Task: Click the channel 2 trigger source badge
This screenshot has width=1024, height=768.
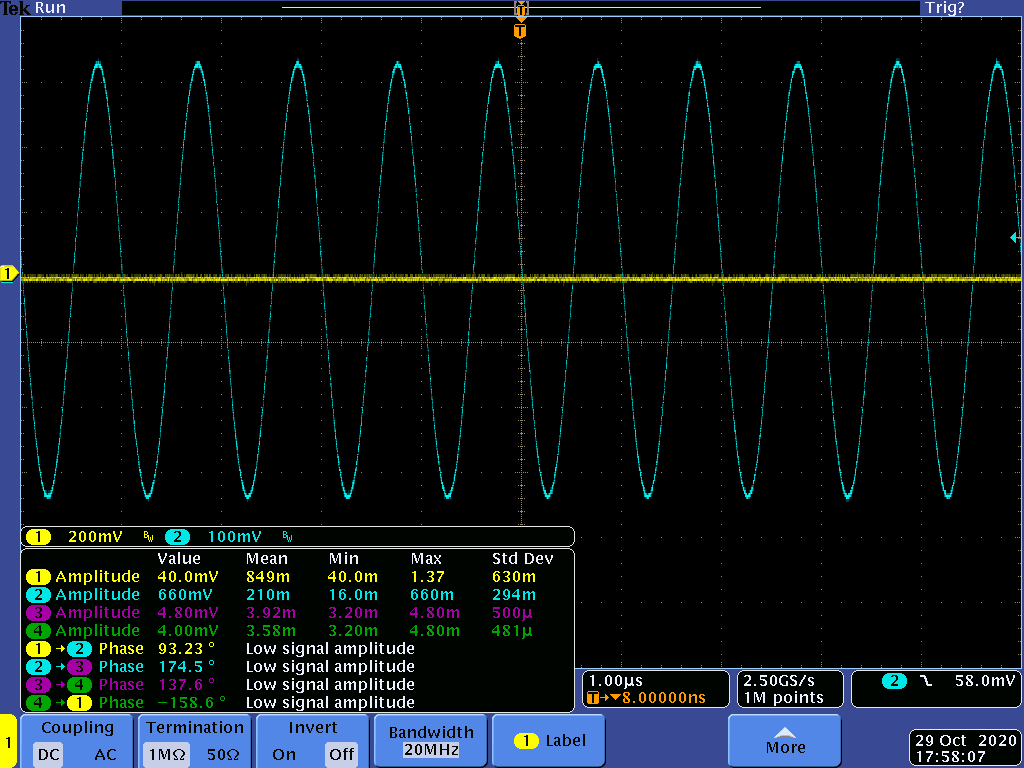Action: pos(893,681)
